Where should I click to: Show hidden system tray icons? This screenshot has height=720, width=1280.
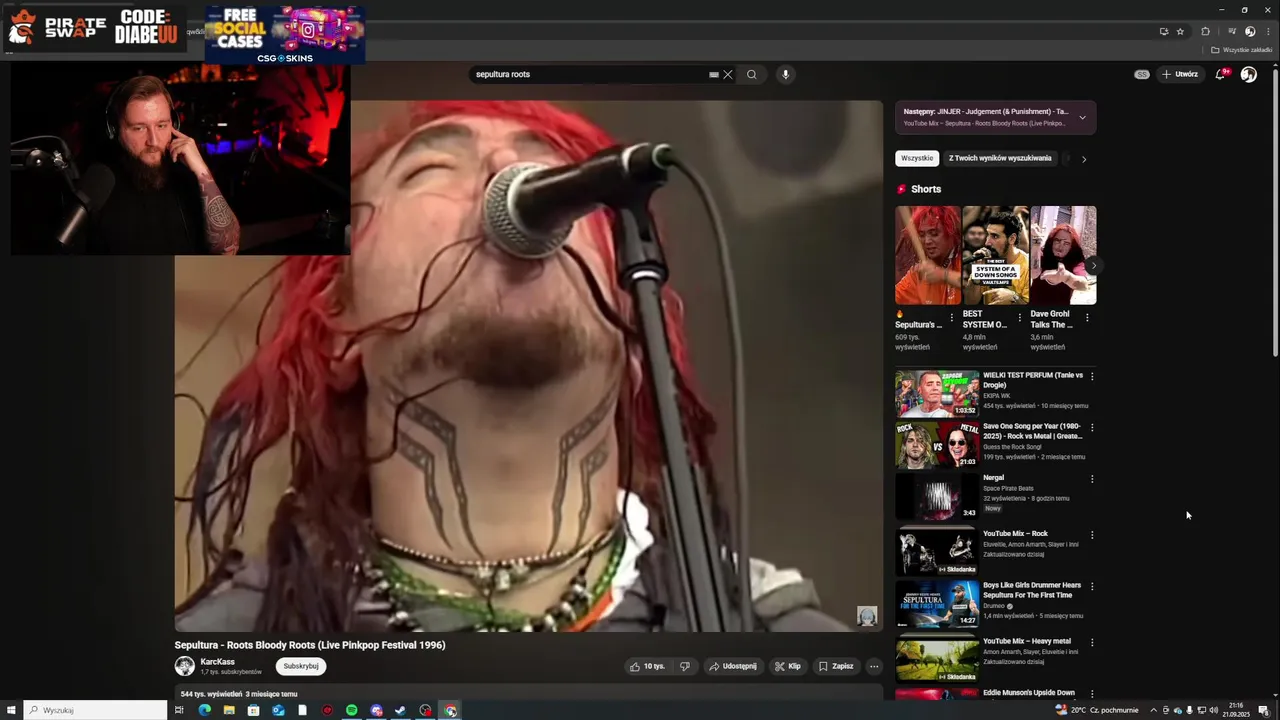pyautogui.click(x=1153, y=710)
